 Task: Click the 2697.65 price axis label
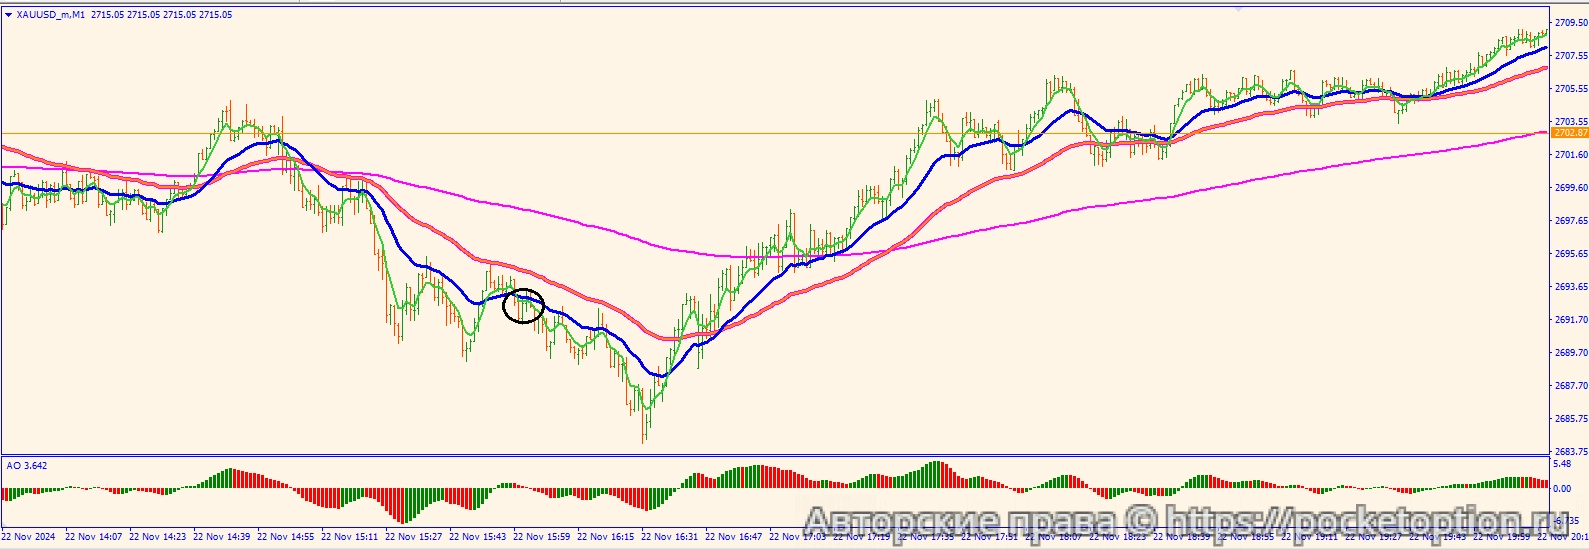[1568, 221]
